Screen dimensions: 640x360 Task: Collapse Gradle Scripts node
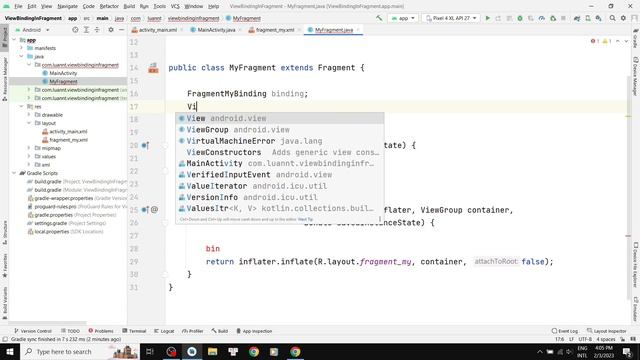[x=15, y=173]
